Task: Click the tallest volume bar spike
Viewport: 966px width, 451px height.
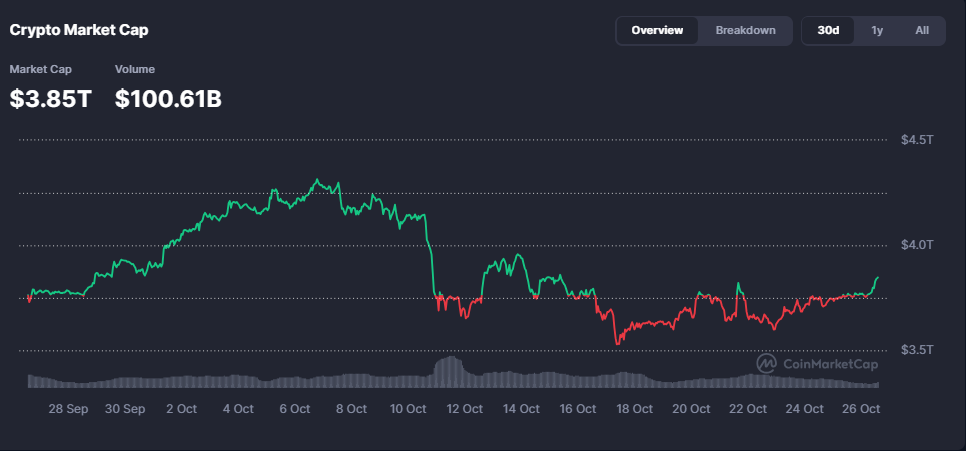Action: click(x=453, y=370)
